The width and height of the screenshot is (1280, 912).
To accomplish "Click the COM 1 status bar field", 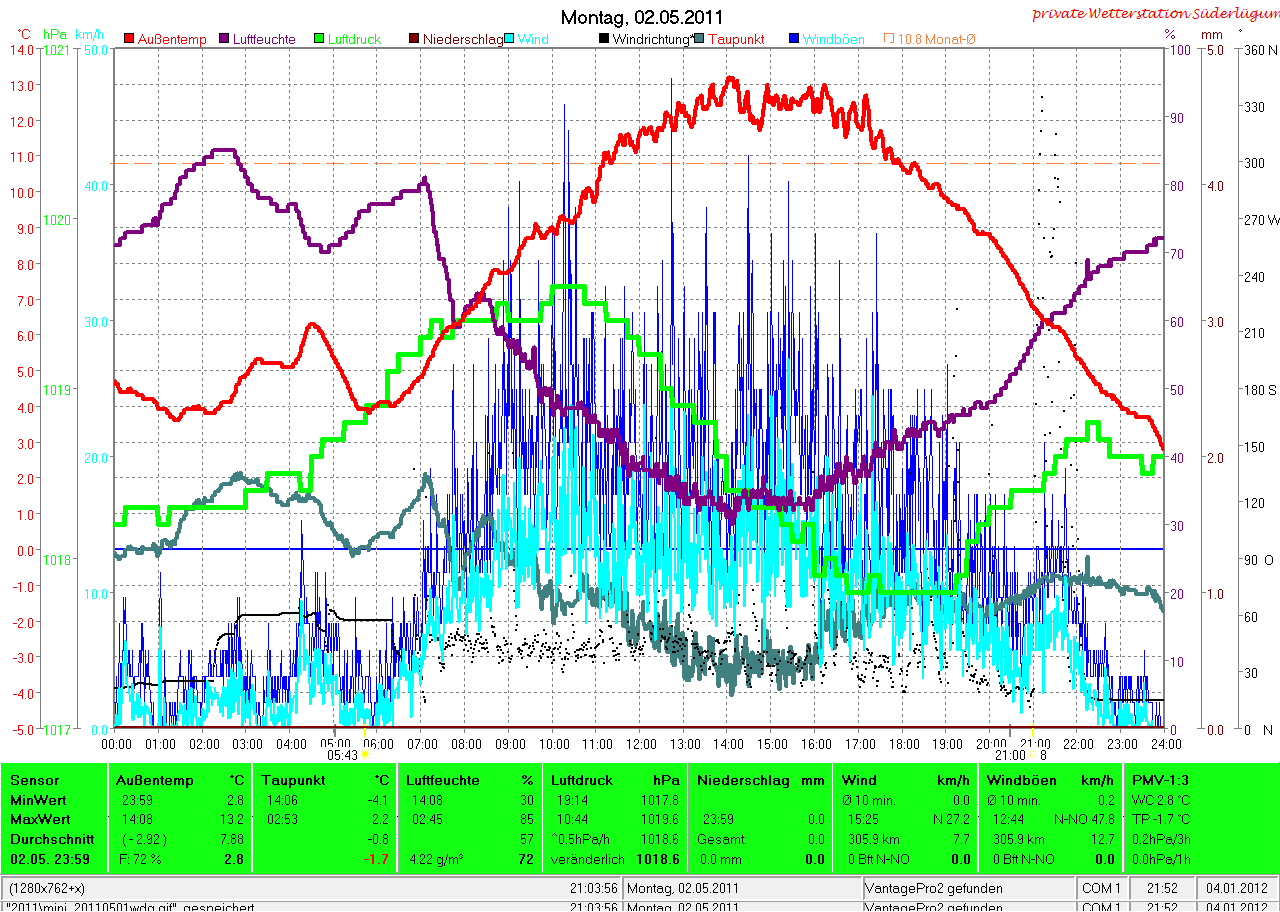I will pyautogui.click(x=1105, y=888).
